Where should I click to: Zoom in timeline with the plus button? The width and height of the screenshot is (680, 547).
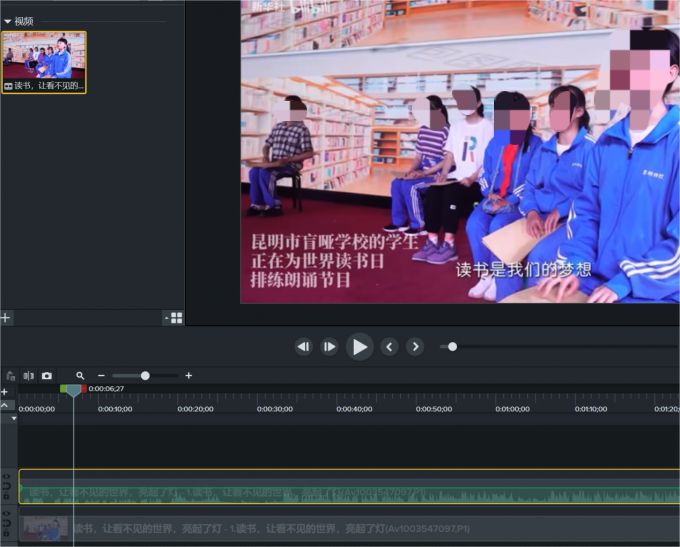click(x=189, y=376)
